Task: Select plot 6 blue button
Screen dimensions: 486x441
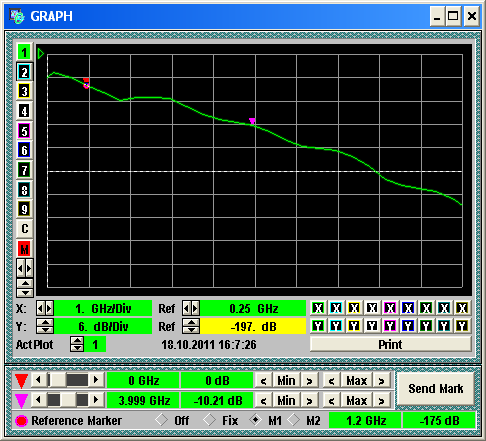Action: point(24,150)
